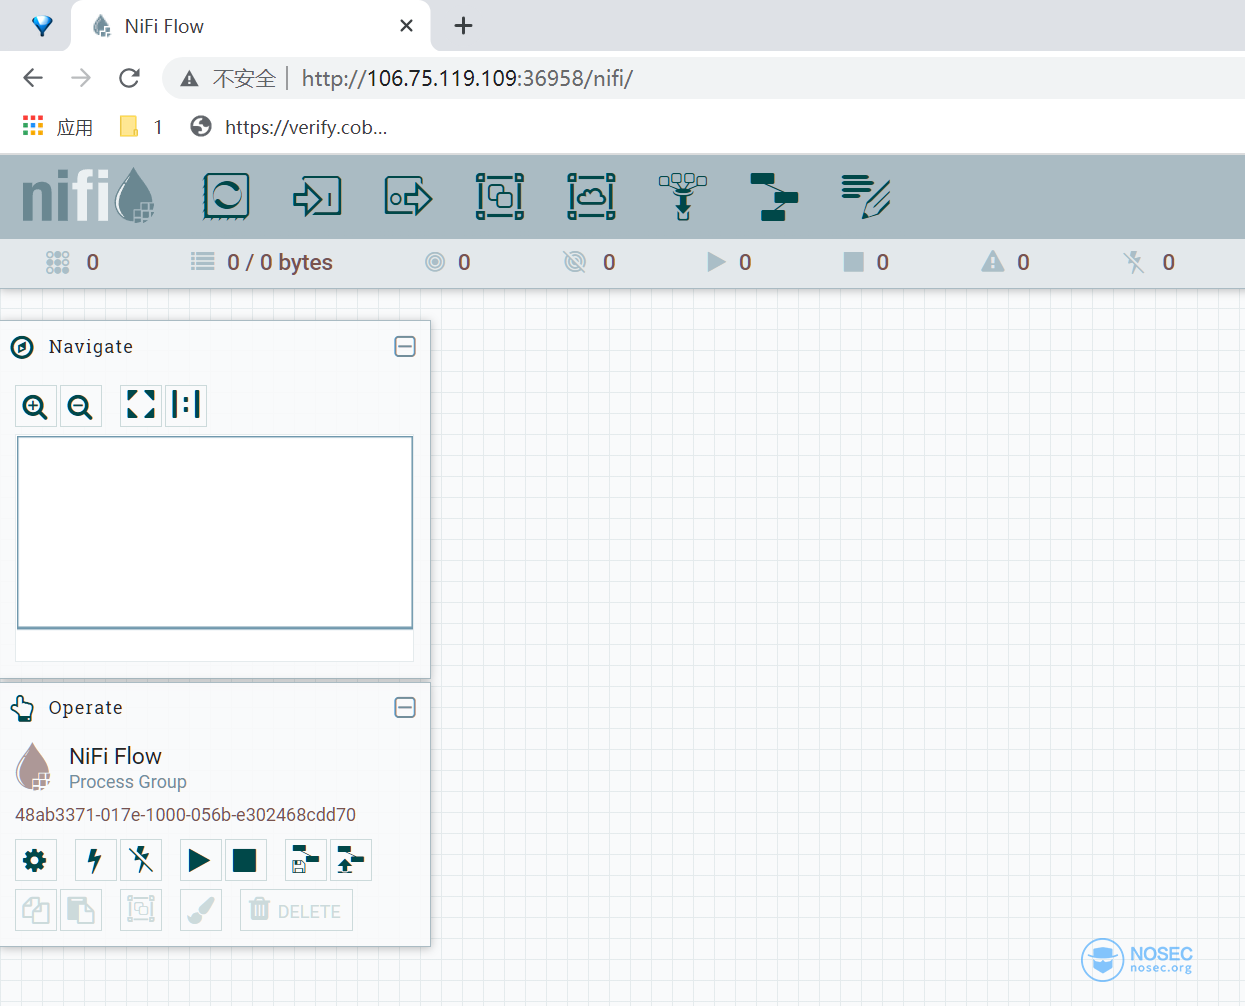
Task: Open the apps bookmark shortcut
Action: [58, 127]
